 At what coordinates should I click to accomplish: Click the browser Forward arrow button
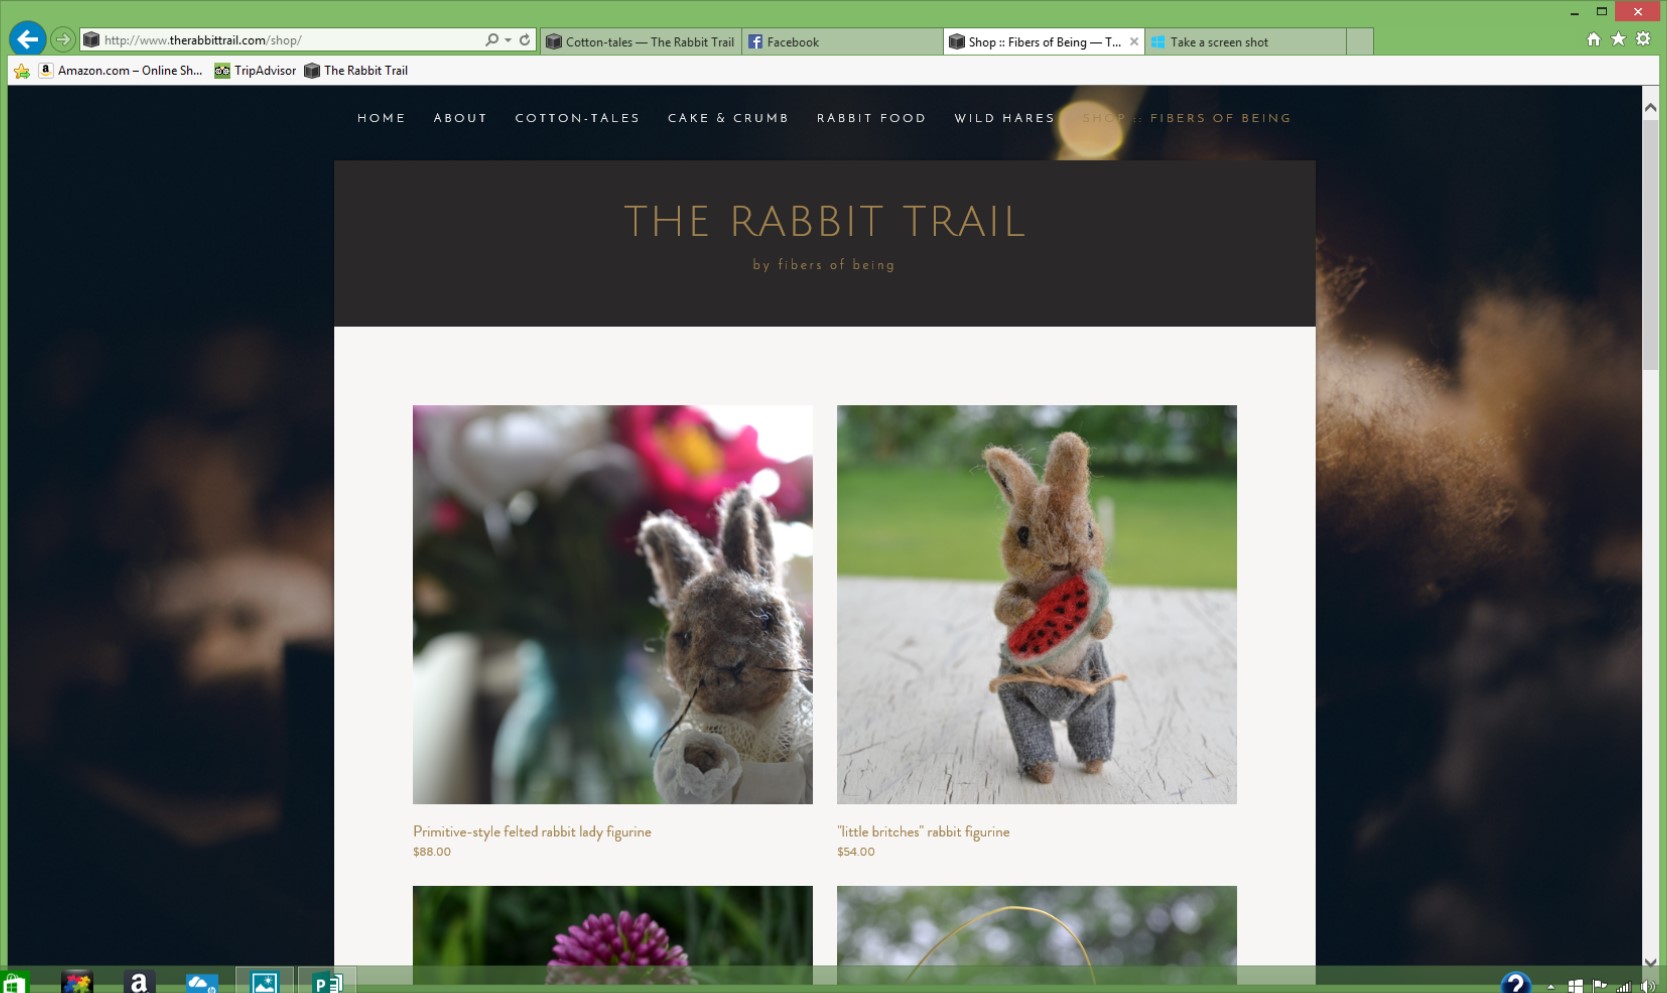pyautogui.click(x=63, y=40)
